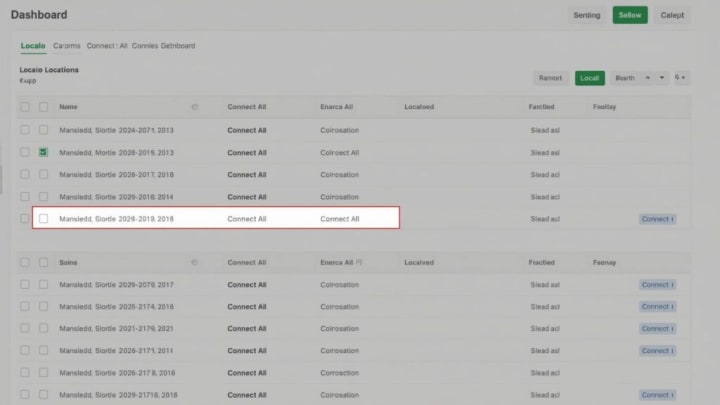This screenshot has height=405, width=720.
Task: Click the Localoed column header
Action: pyautogui.click(x=419, y=107)
